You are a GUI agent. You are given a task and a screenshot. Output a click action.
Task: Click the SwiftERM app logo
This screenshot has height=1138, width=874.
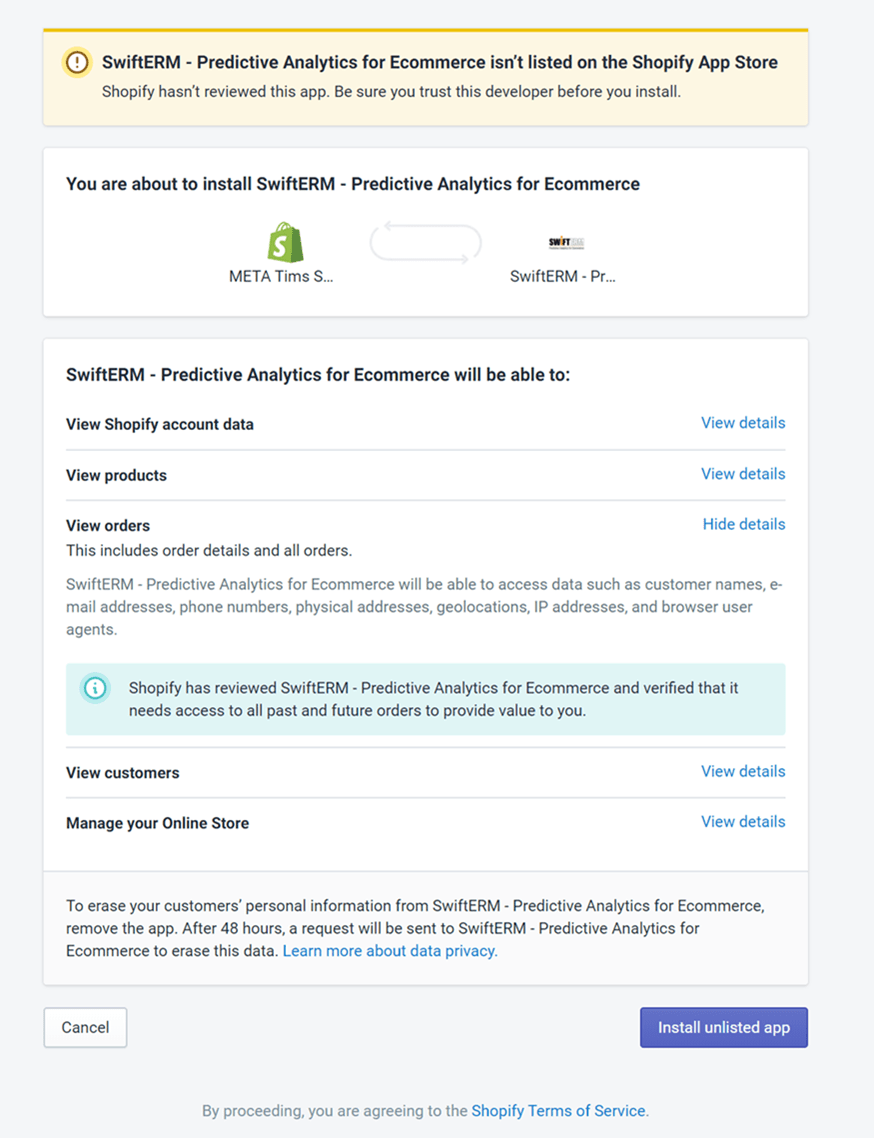566,242
